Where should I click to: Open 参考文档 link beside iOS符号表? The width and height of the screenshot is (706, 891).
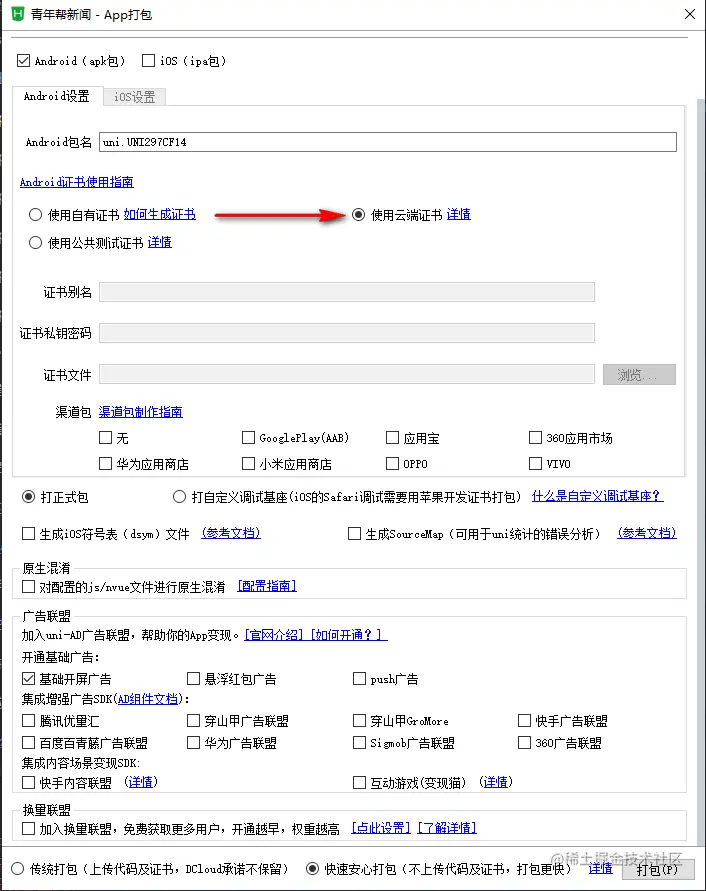231,533
